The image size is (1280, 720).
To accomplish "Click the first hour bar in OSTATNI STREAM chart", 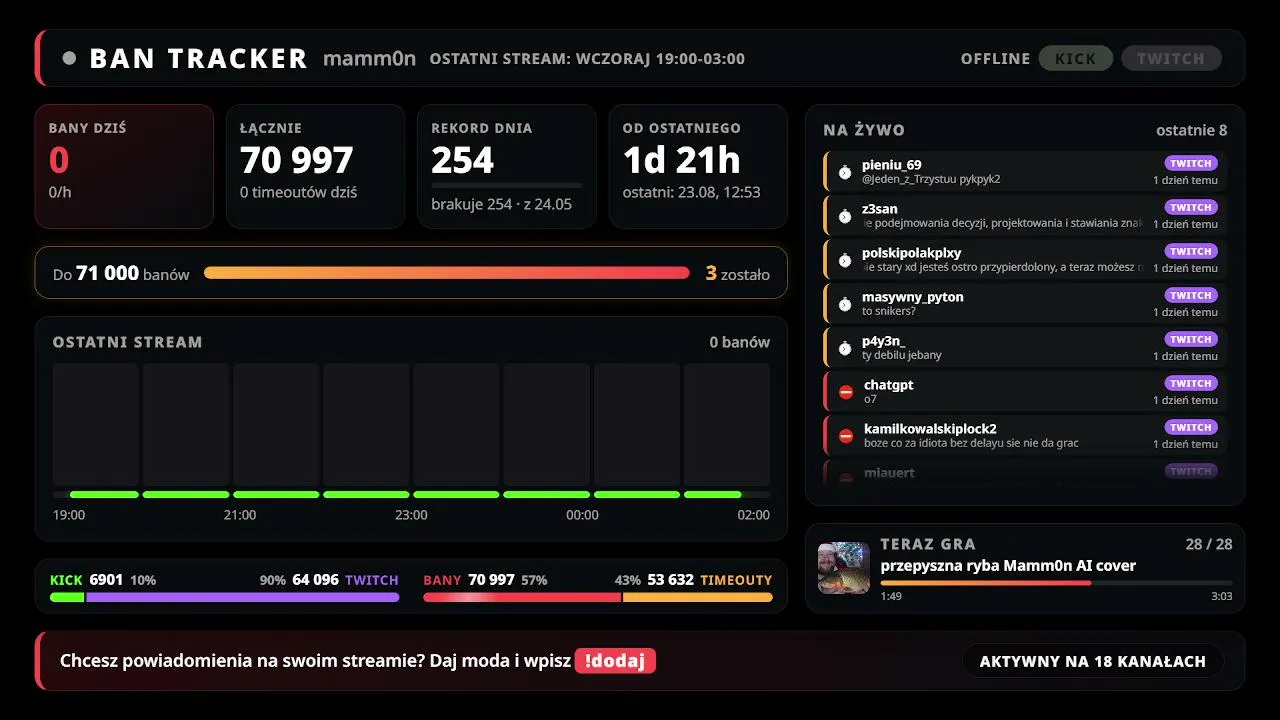I will pyautogui.click(x=96, y=425).
